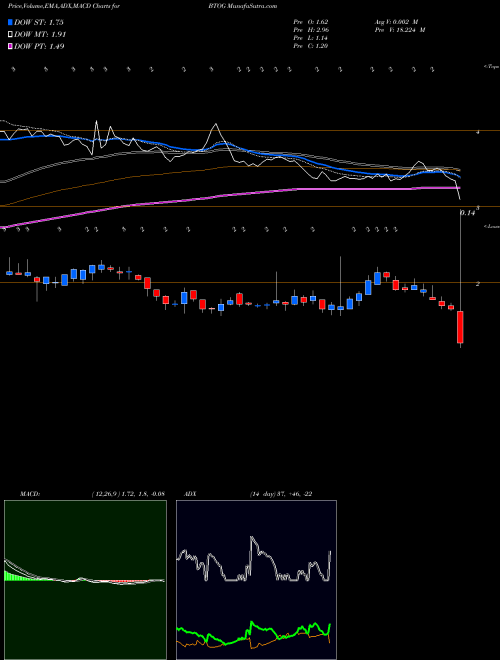Select the 'DOW PT: 1.49' legend label
Screen dimensions: 500x660
39,46
